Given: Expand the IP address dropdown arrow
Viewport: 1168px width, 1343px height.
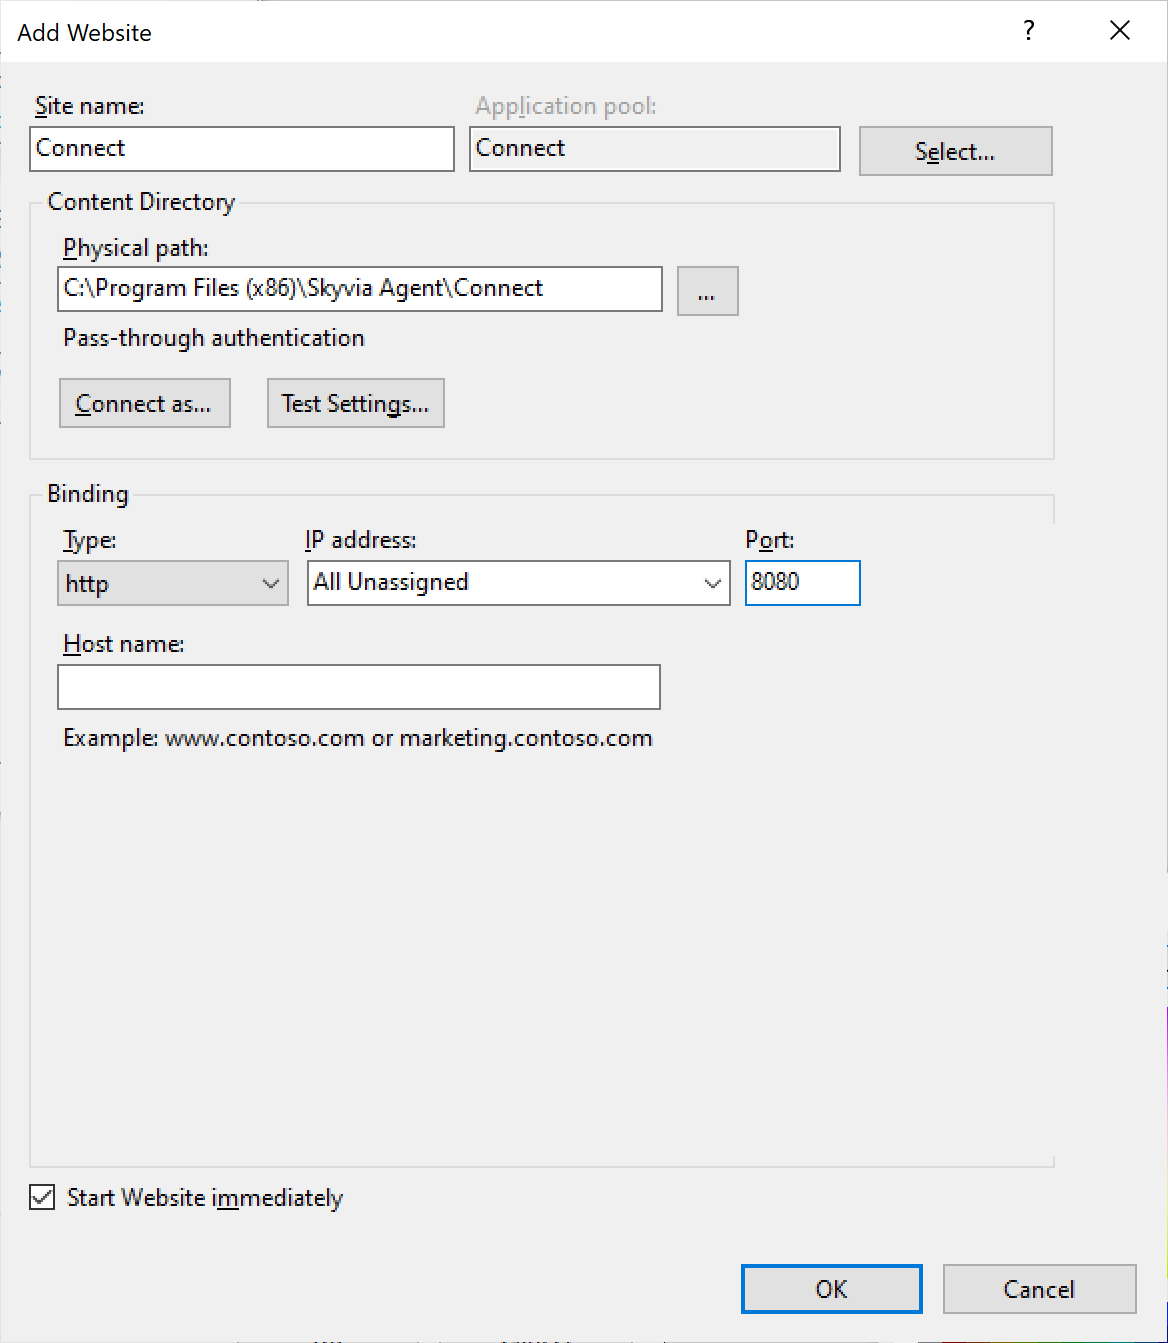Looking at the screenshot, I should 712,583.
